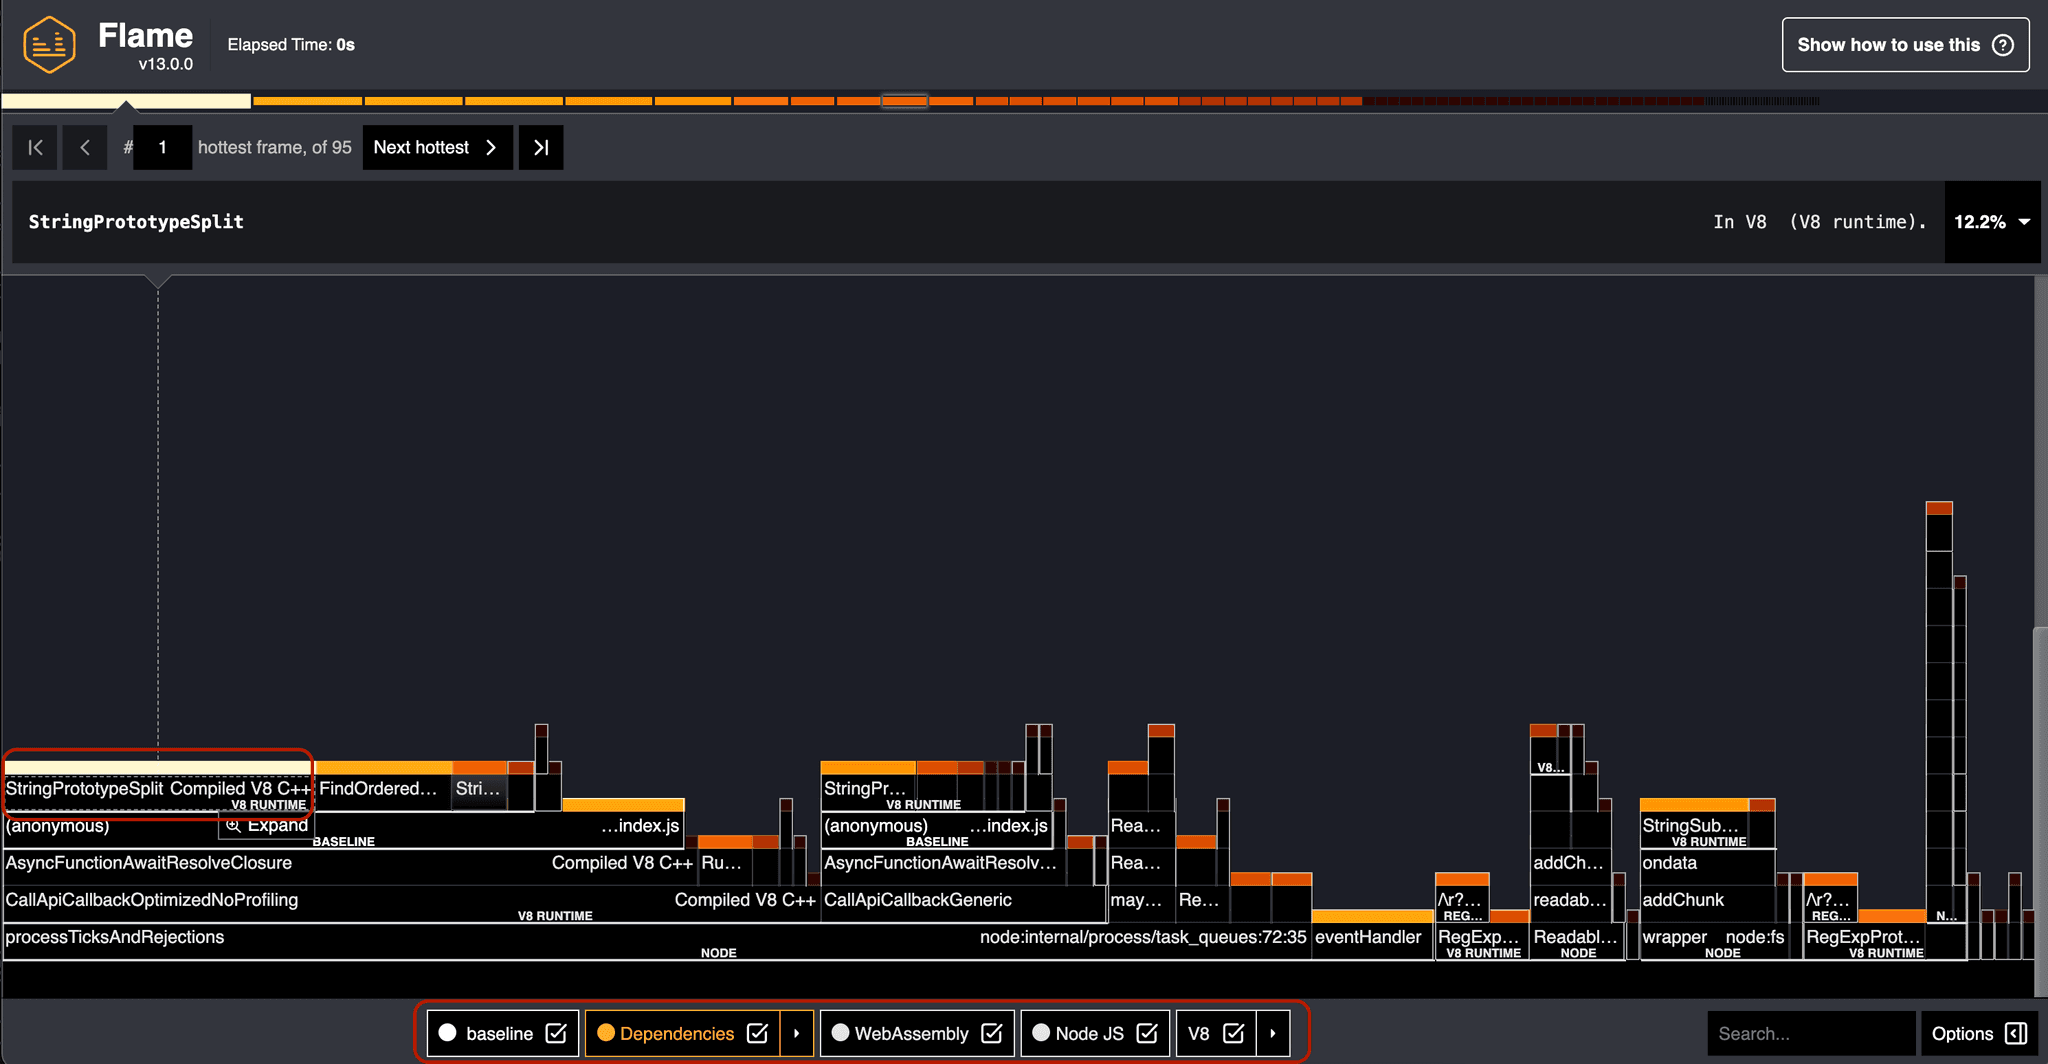
Task: Disable the Node JS checkbox
Action: point(1147,1033)
